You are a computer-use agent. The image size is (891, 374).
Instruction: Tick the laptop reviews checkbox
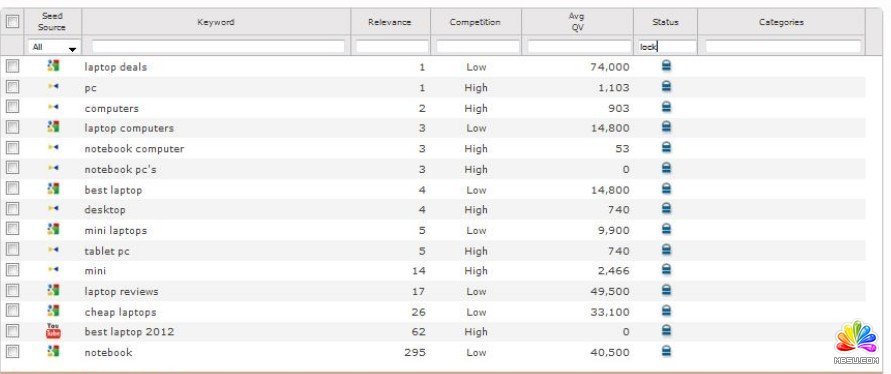point(12,290)
